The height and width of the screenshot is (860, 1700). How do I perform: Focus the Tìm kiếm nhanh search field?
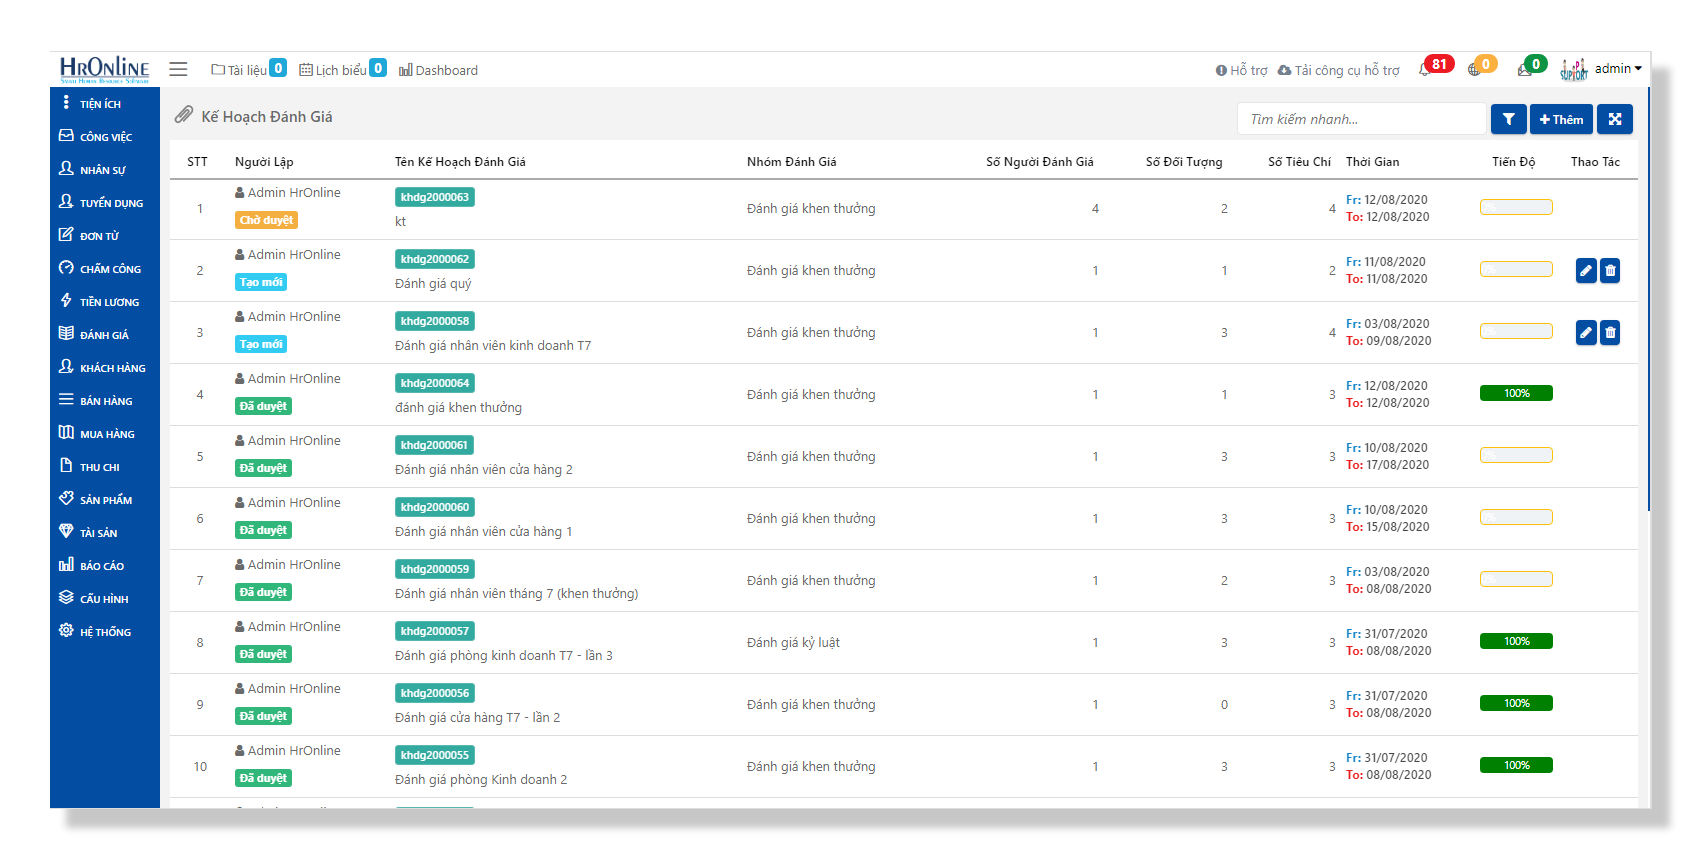1361,119
